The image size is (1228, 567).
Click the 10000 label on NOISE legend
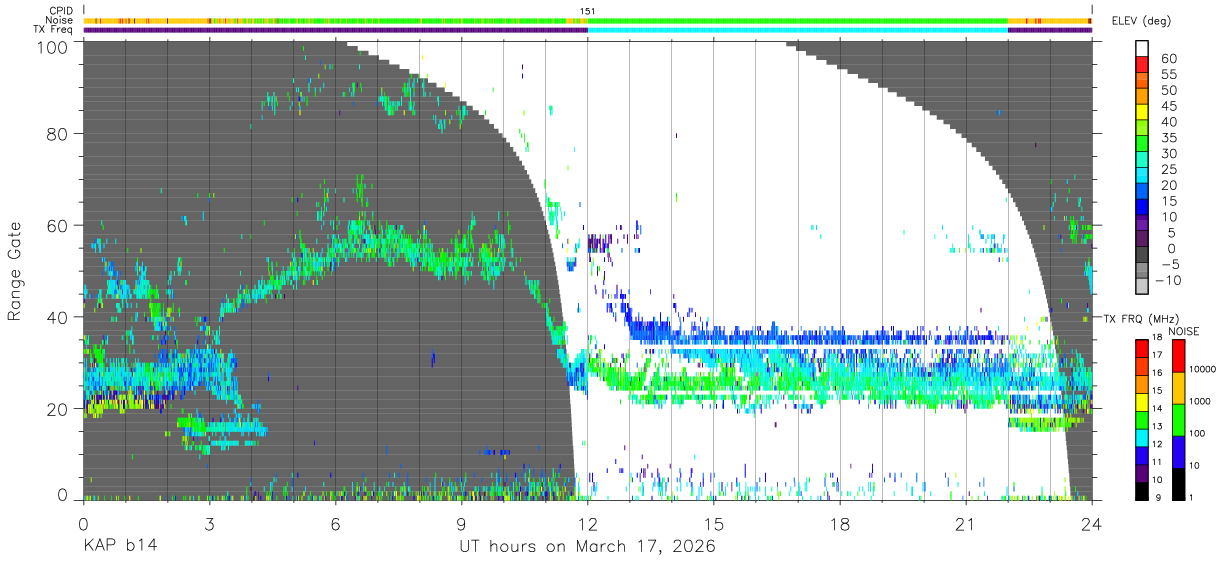coord(1202,370)
